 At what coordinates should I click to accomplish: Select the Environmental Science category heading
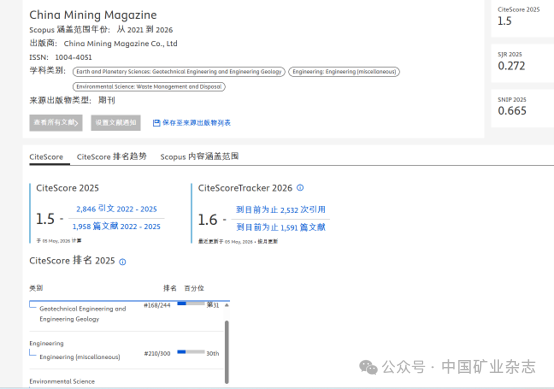pyautogui.click(x=62, y=382)
